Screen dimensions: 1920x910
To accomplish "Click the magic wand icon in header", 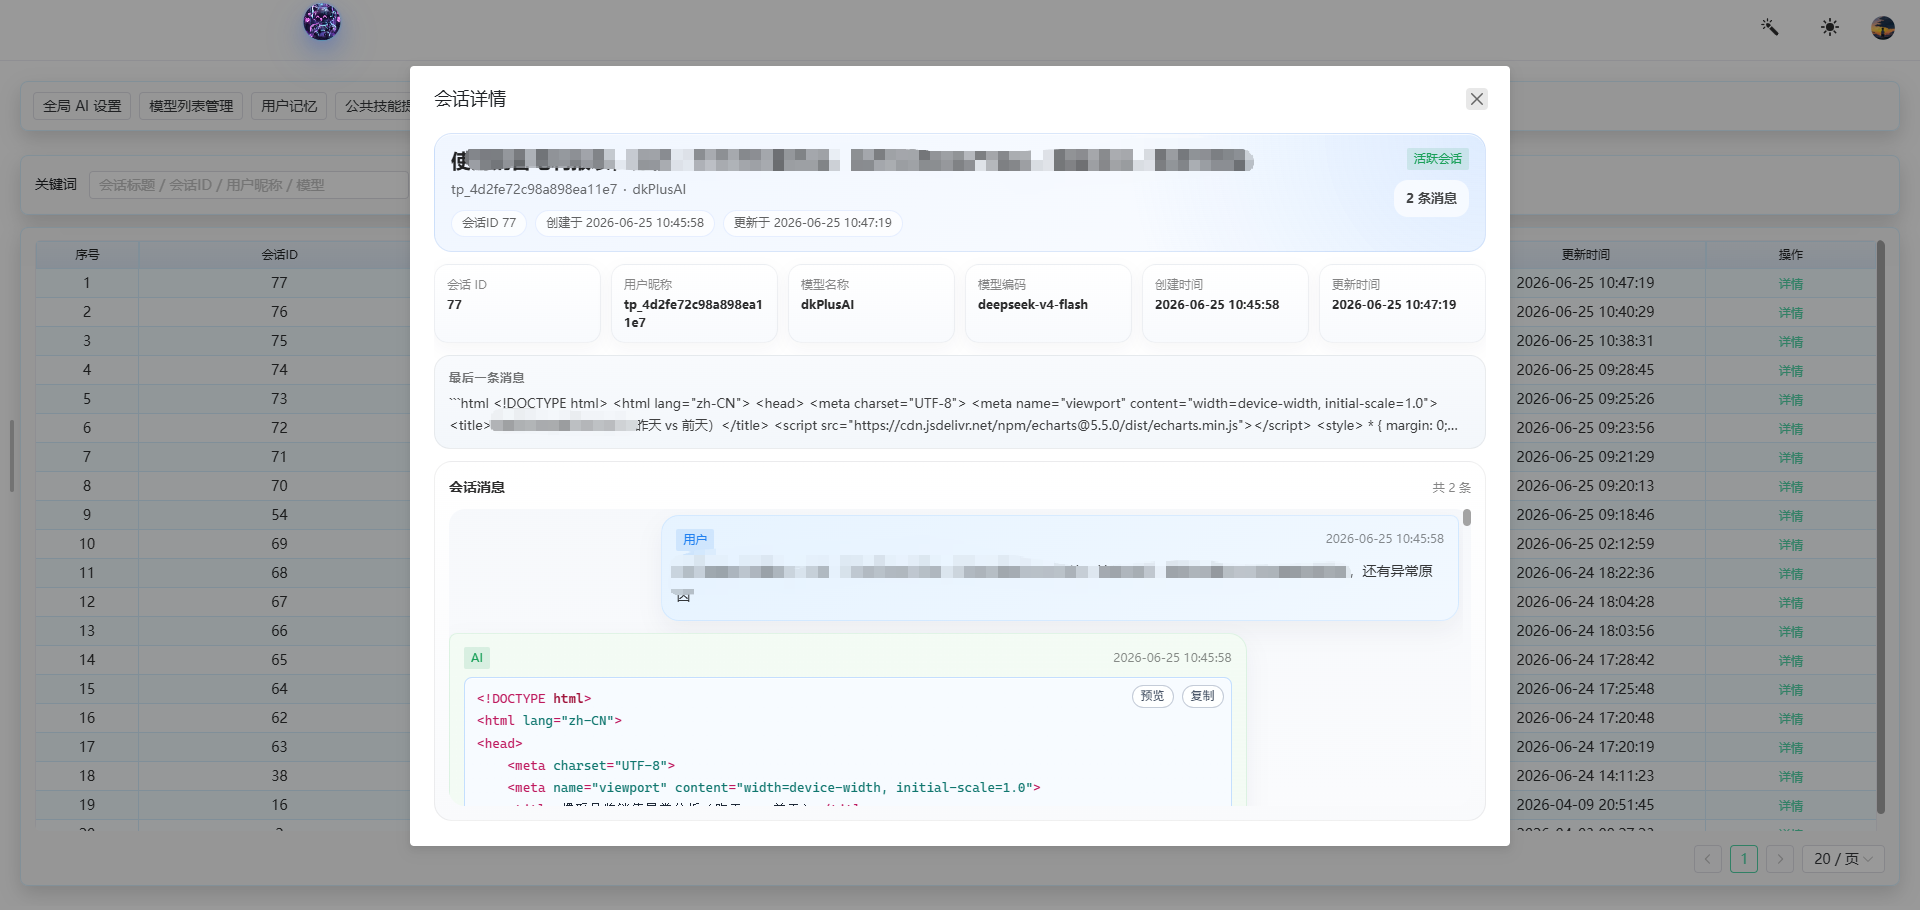I will pos(1770,27).
